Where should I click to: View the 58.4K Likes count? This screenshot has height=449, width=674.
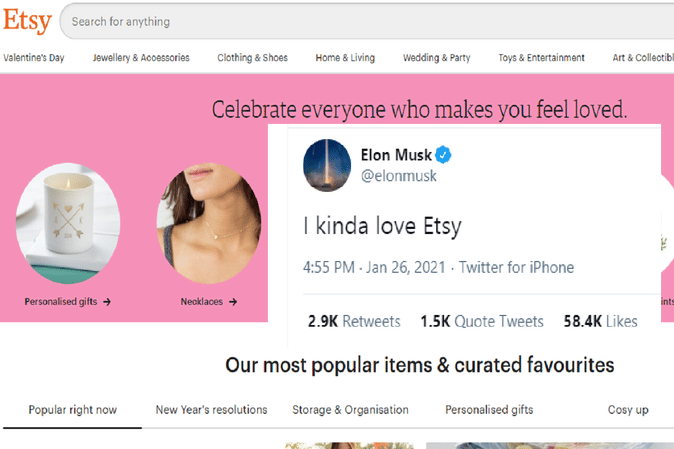tap(600, 321)
